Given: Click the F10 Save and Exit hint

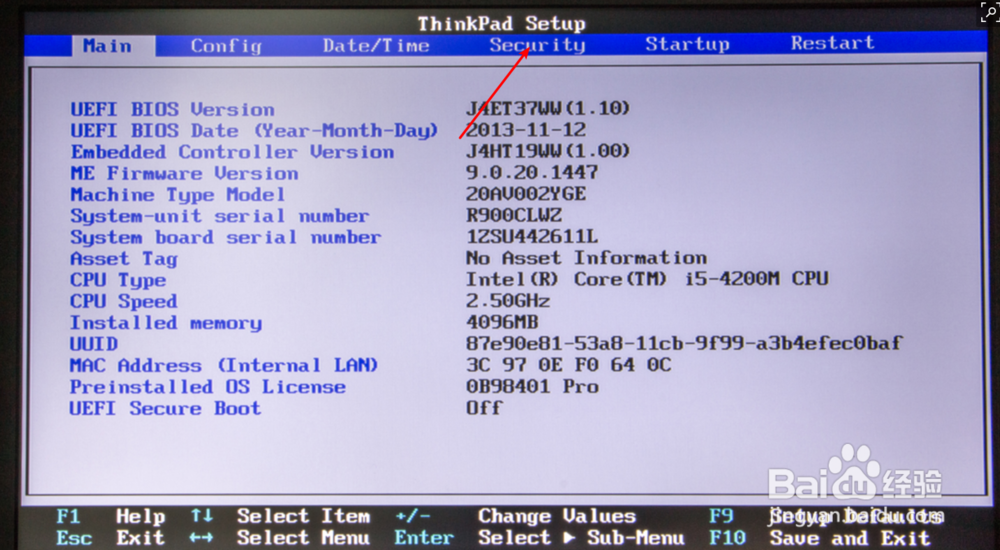Looking at the screenshot, I should (820, 537).
